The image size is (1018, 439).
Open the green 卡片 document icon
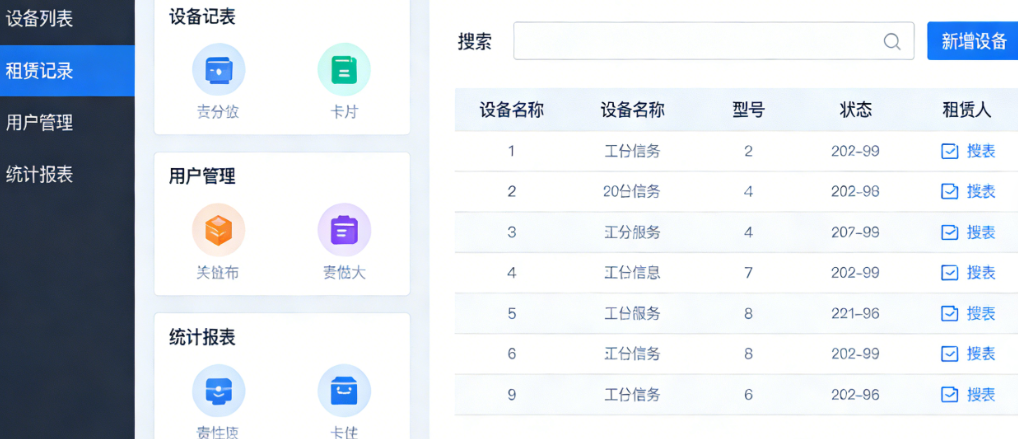[x=344, y=70]
